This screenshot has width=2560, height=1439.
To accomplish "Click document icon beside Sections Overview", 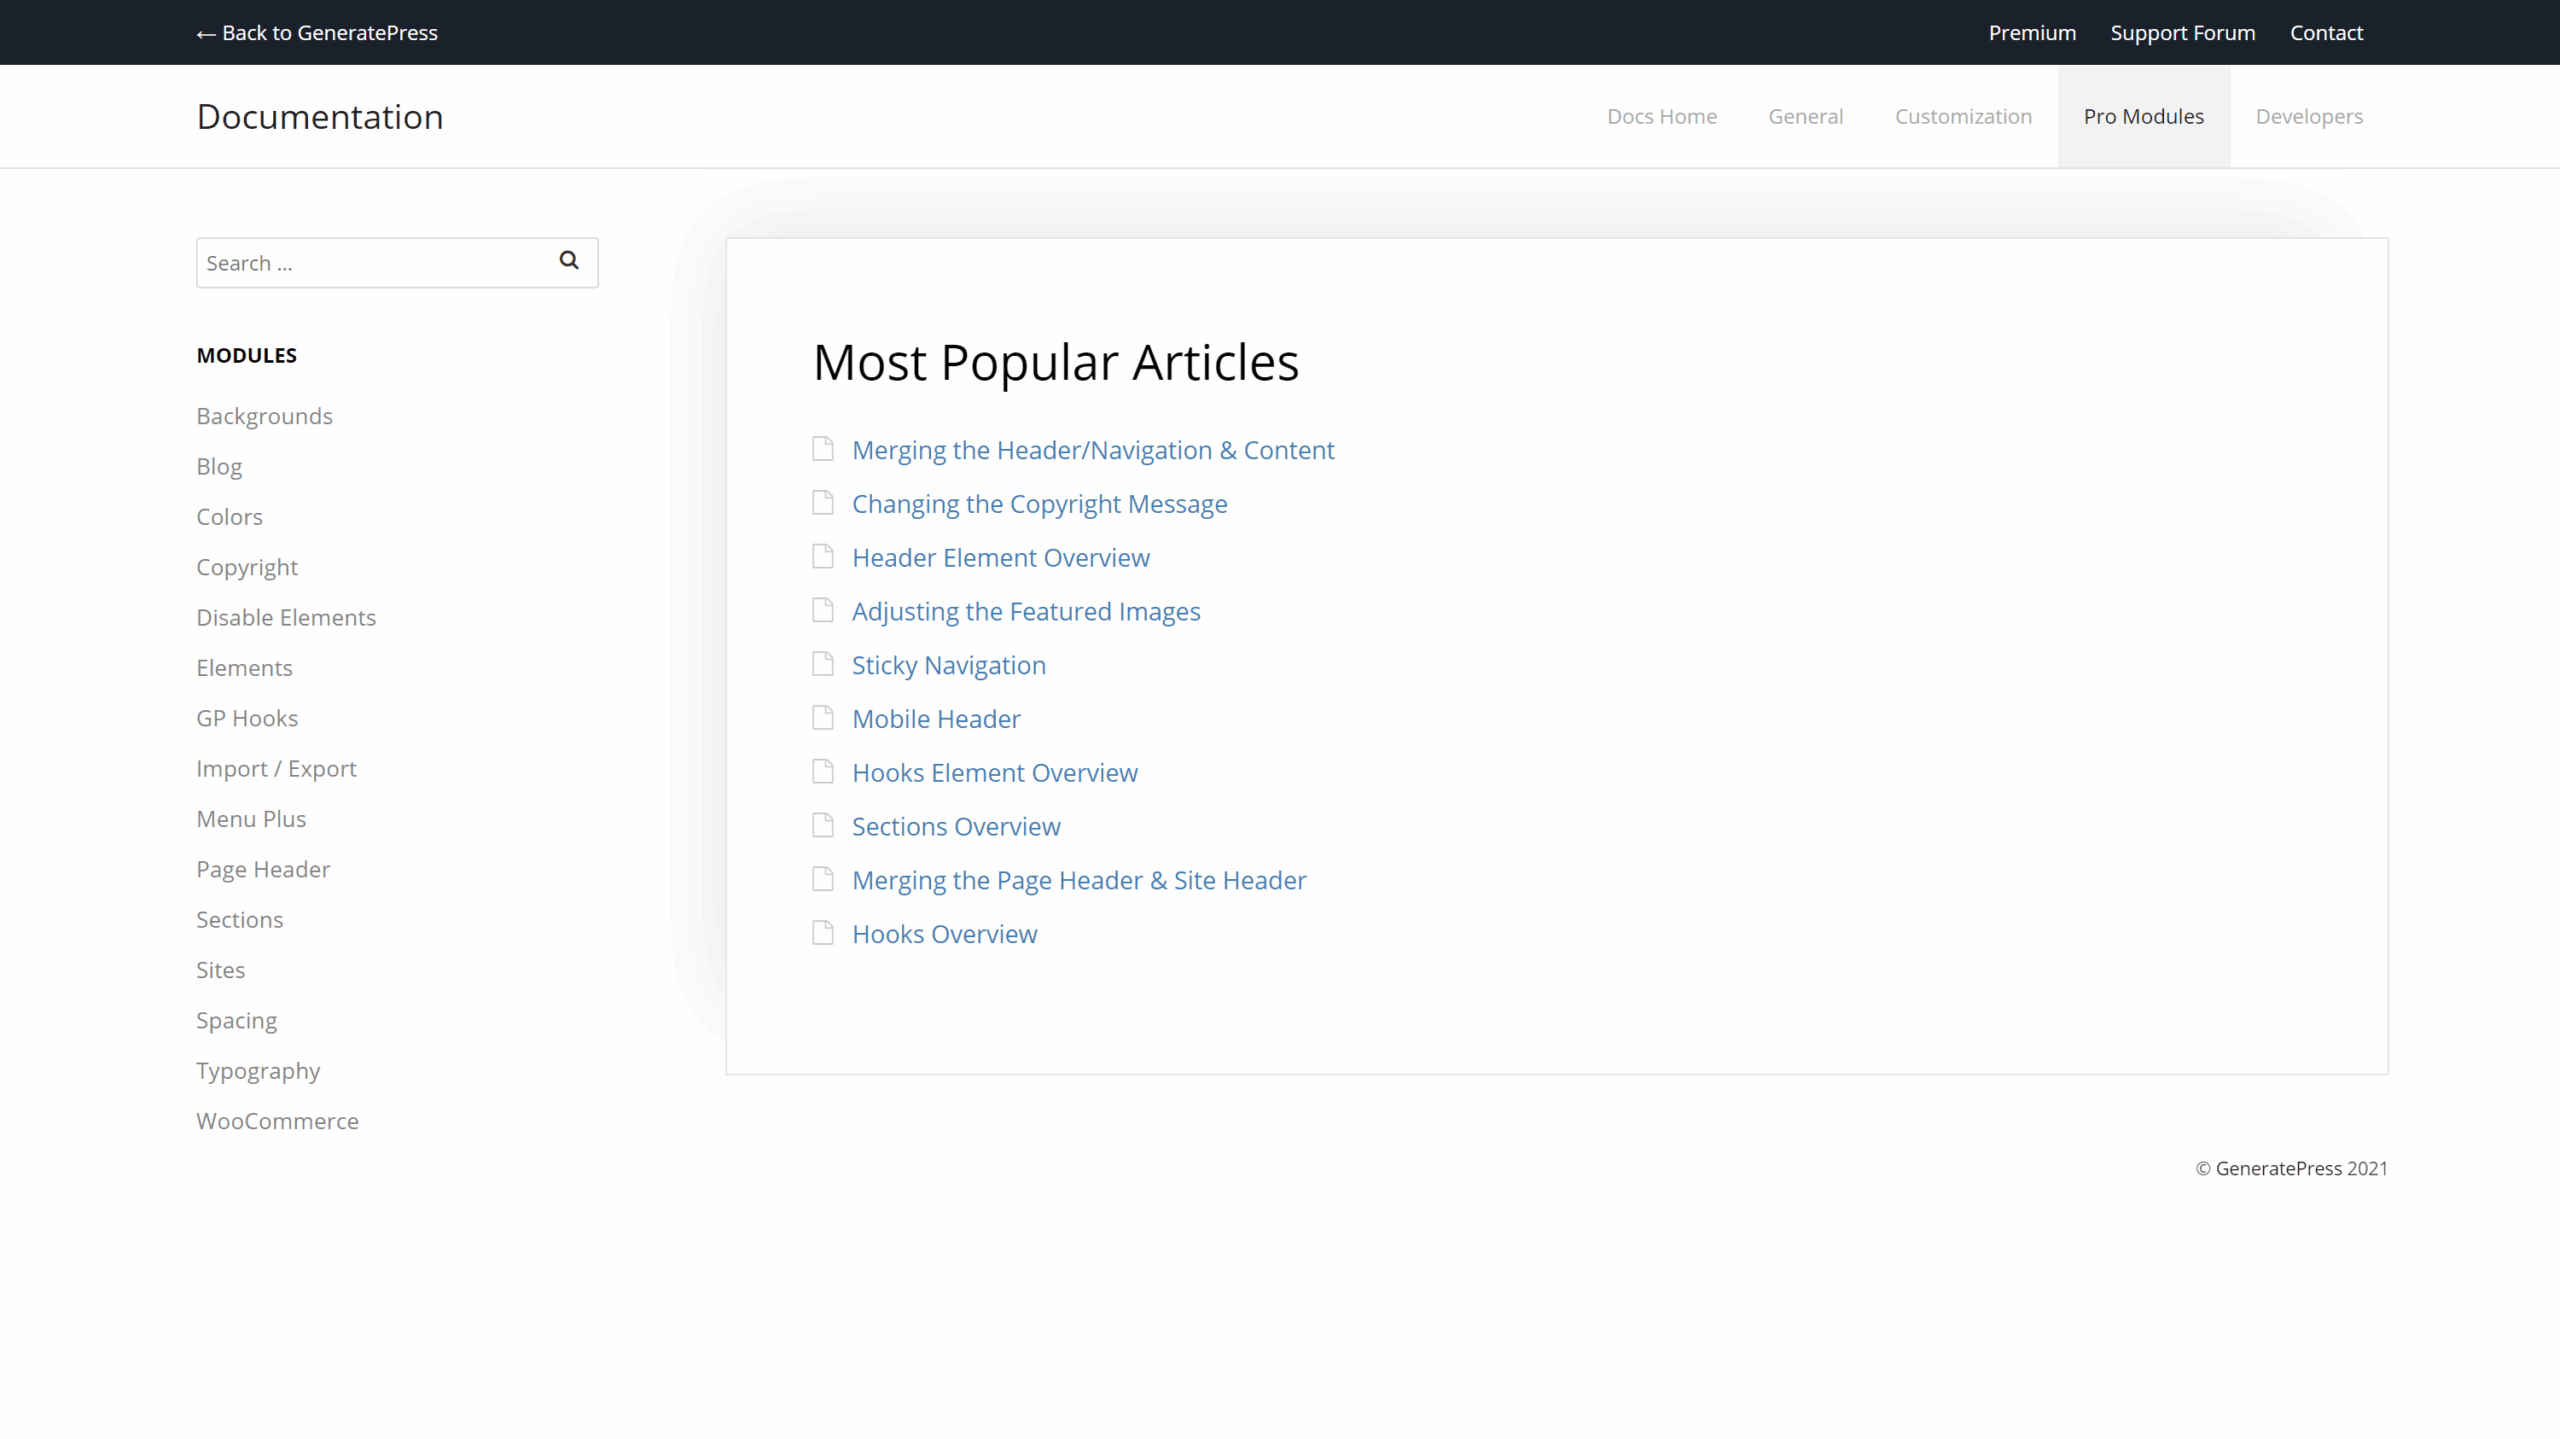I will point(823,826).
